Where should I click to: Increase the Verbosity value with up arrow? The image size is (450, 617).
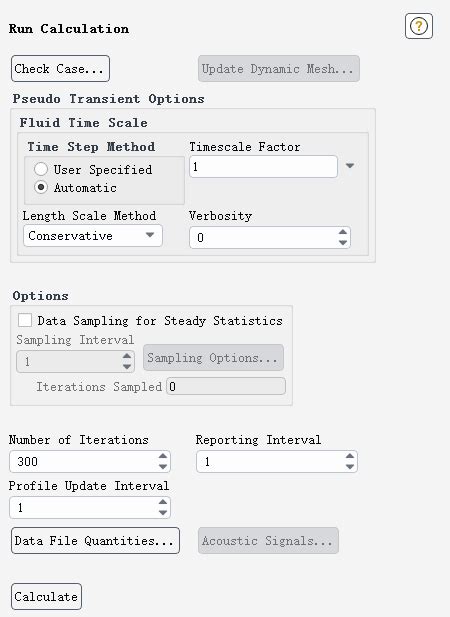pyautogui.click(x=343, y=232)
